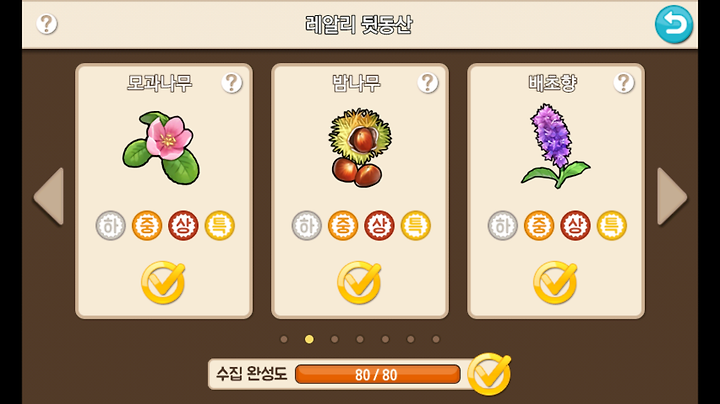Toggle the gold checkmark on 밤나무 card

(x=359, y=282)
